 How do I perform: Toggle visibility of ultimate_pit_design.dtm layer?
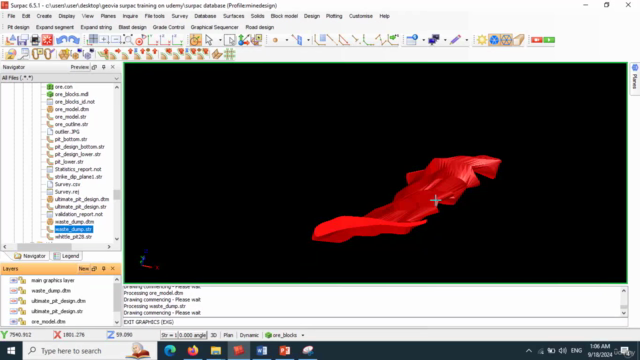tap(14, 301)
